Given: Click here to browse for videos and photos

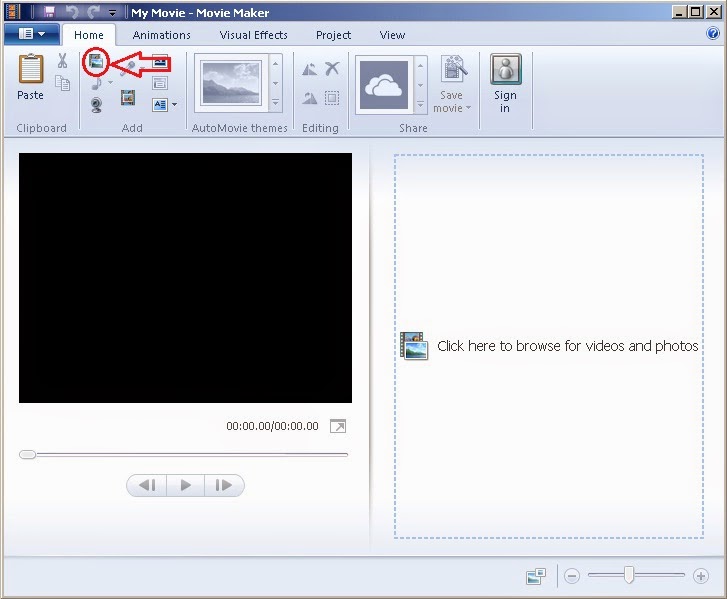Looking at the screenshot, I should click(568, 346).
